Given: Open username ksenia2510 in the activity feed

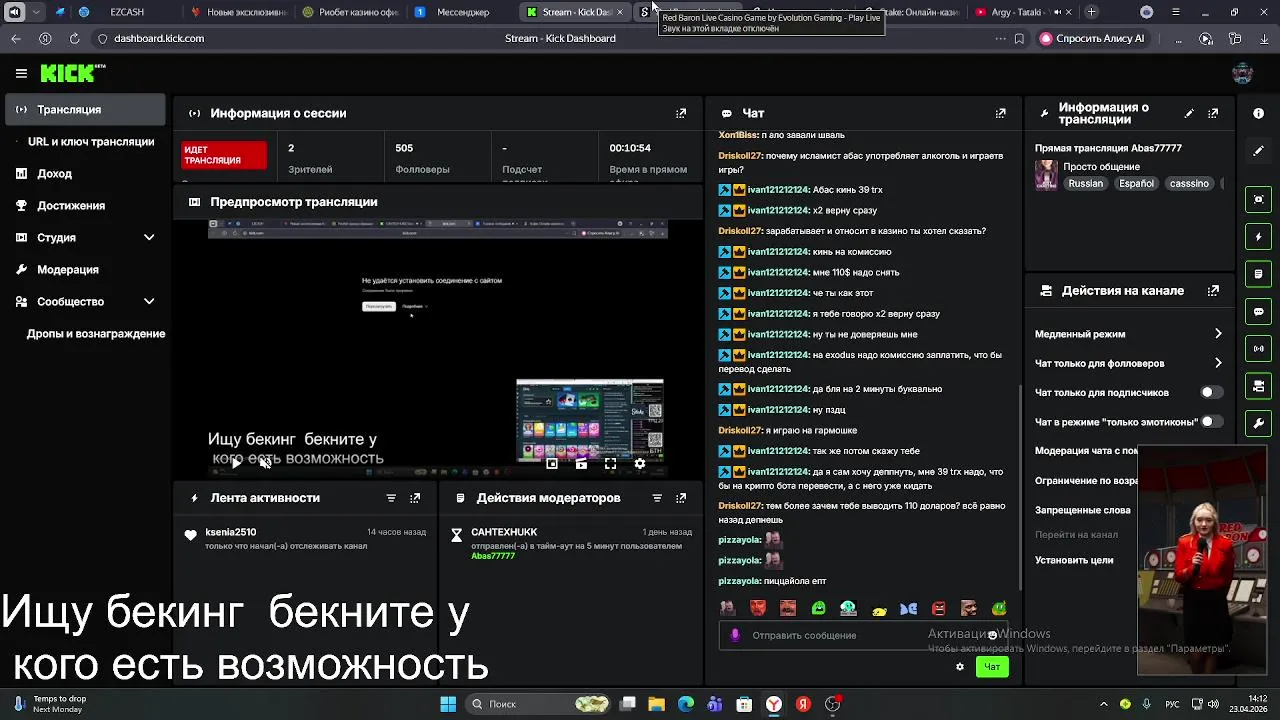Looking at the screenshot, I should coord(231,532).
